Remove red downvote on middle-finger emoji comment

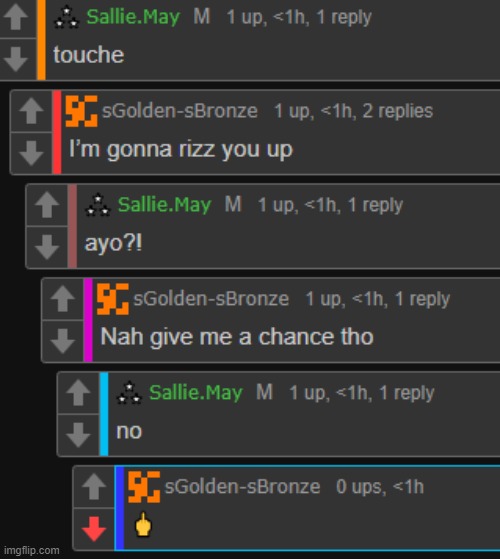(94, 529)
